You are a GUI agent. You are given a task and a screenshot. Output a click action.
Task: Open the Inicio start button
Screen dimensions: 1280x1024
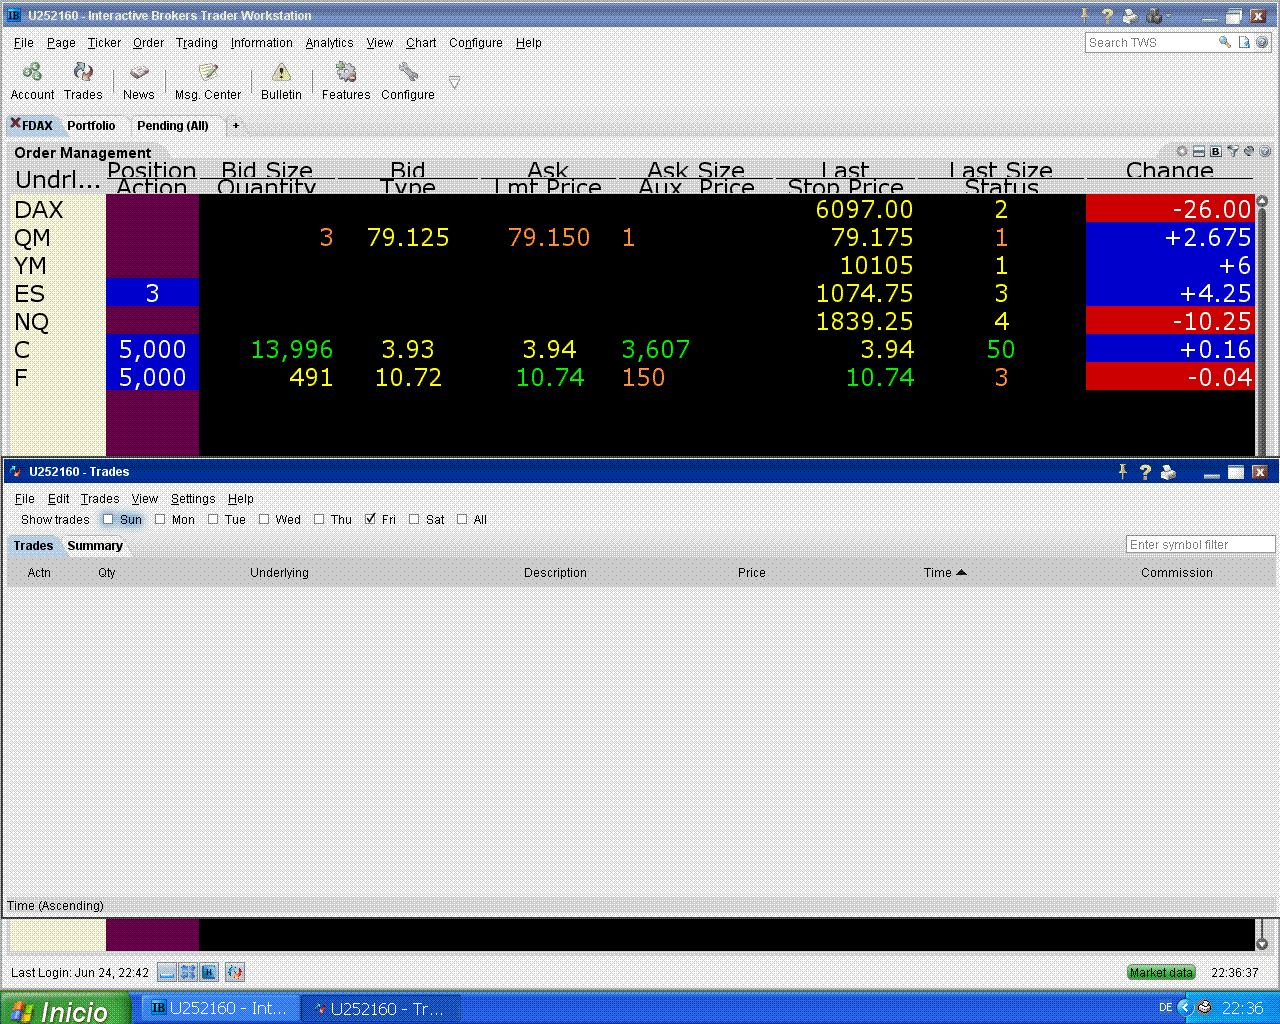coord(65,1009)
